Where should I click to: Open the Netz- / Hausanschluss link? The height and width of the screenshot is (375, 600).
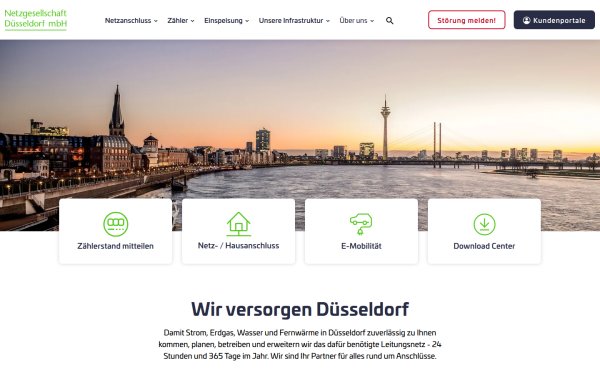pyautogui.click(x=238, y=246)
